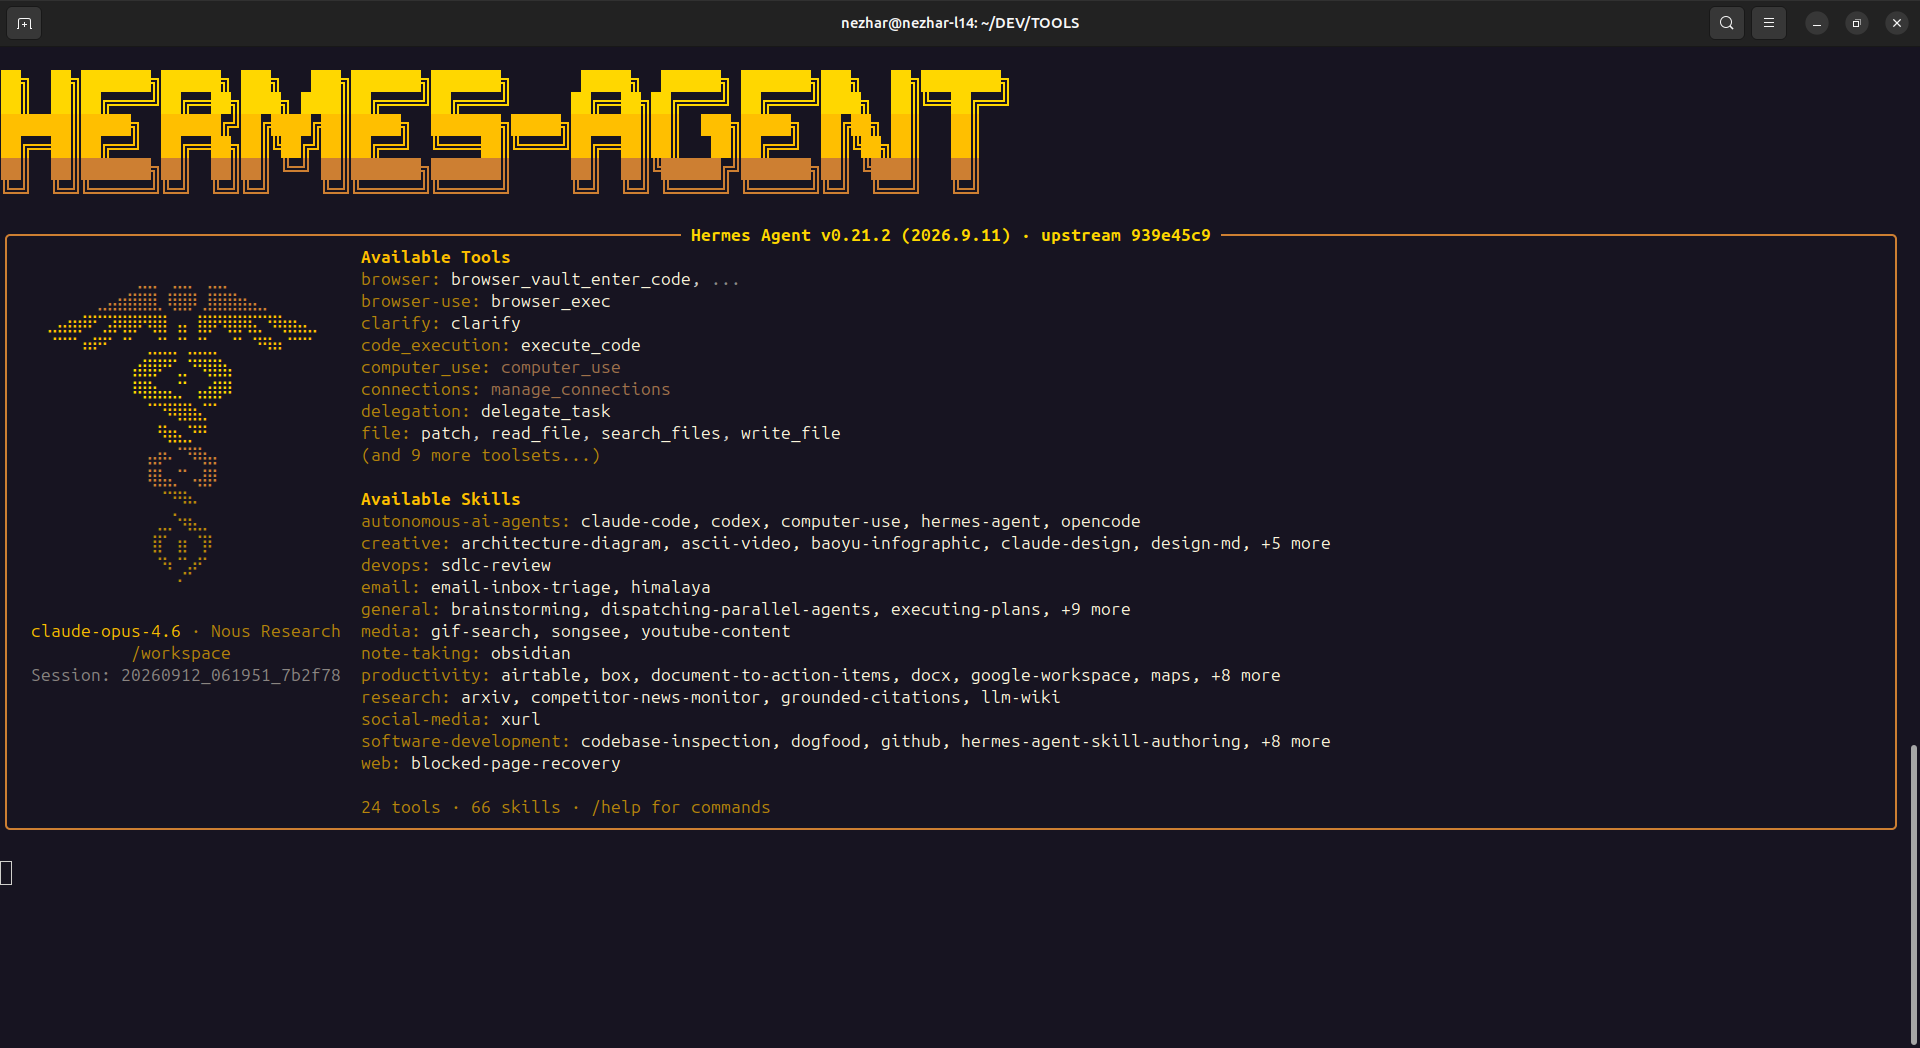The height and width of the screenshot is (1048, 1920).
Task: Restore down the terminal window
Action: pyautogui.click(x=1856, y=23)
